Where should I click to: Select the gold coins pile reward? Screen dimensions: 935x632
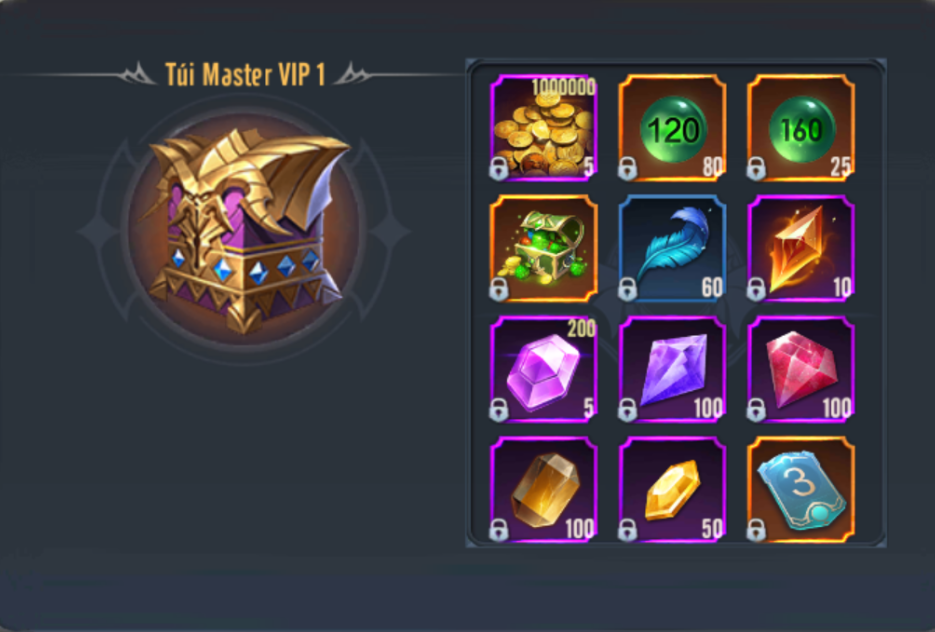(x=543, y=128)
